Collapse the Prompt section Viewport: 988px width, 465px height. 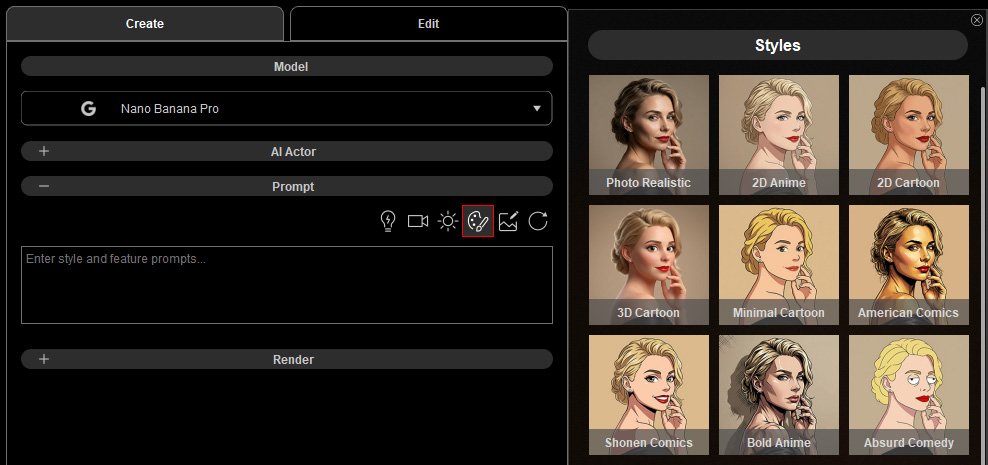click(x=287, y=187)
